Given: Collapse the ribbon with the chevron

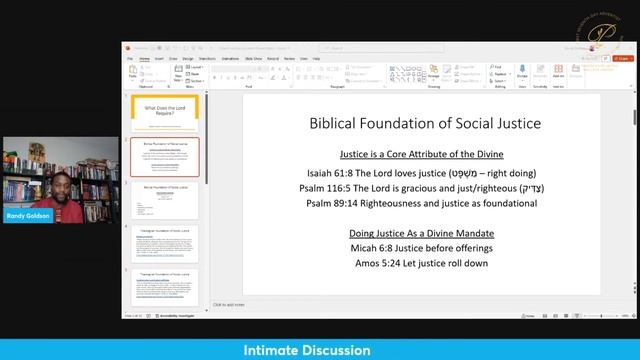Looking at the screenshot, I should tap(631, 86).
